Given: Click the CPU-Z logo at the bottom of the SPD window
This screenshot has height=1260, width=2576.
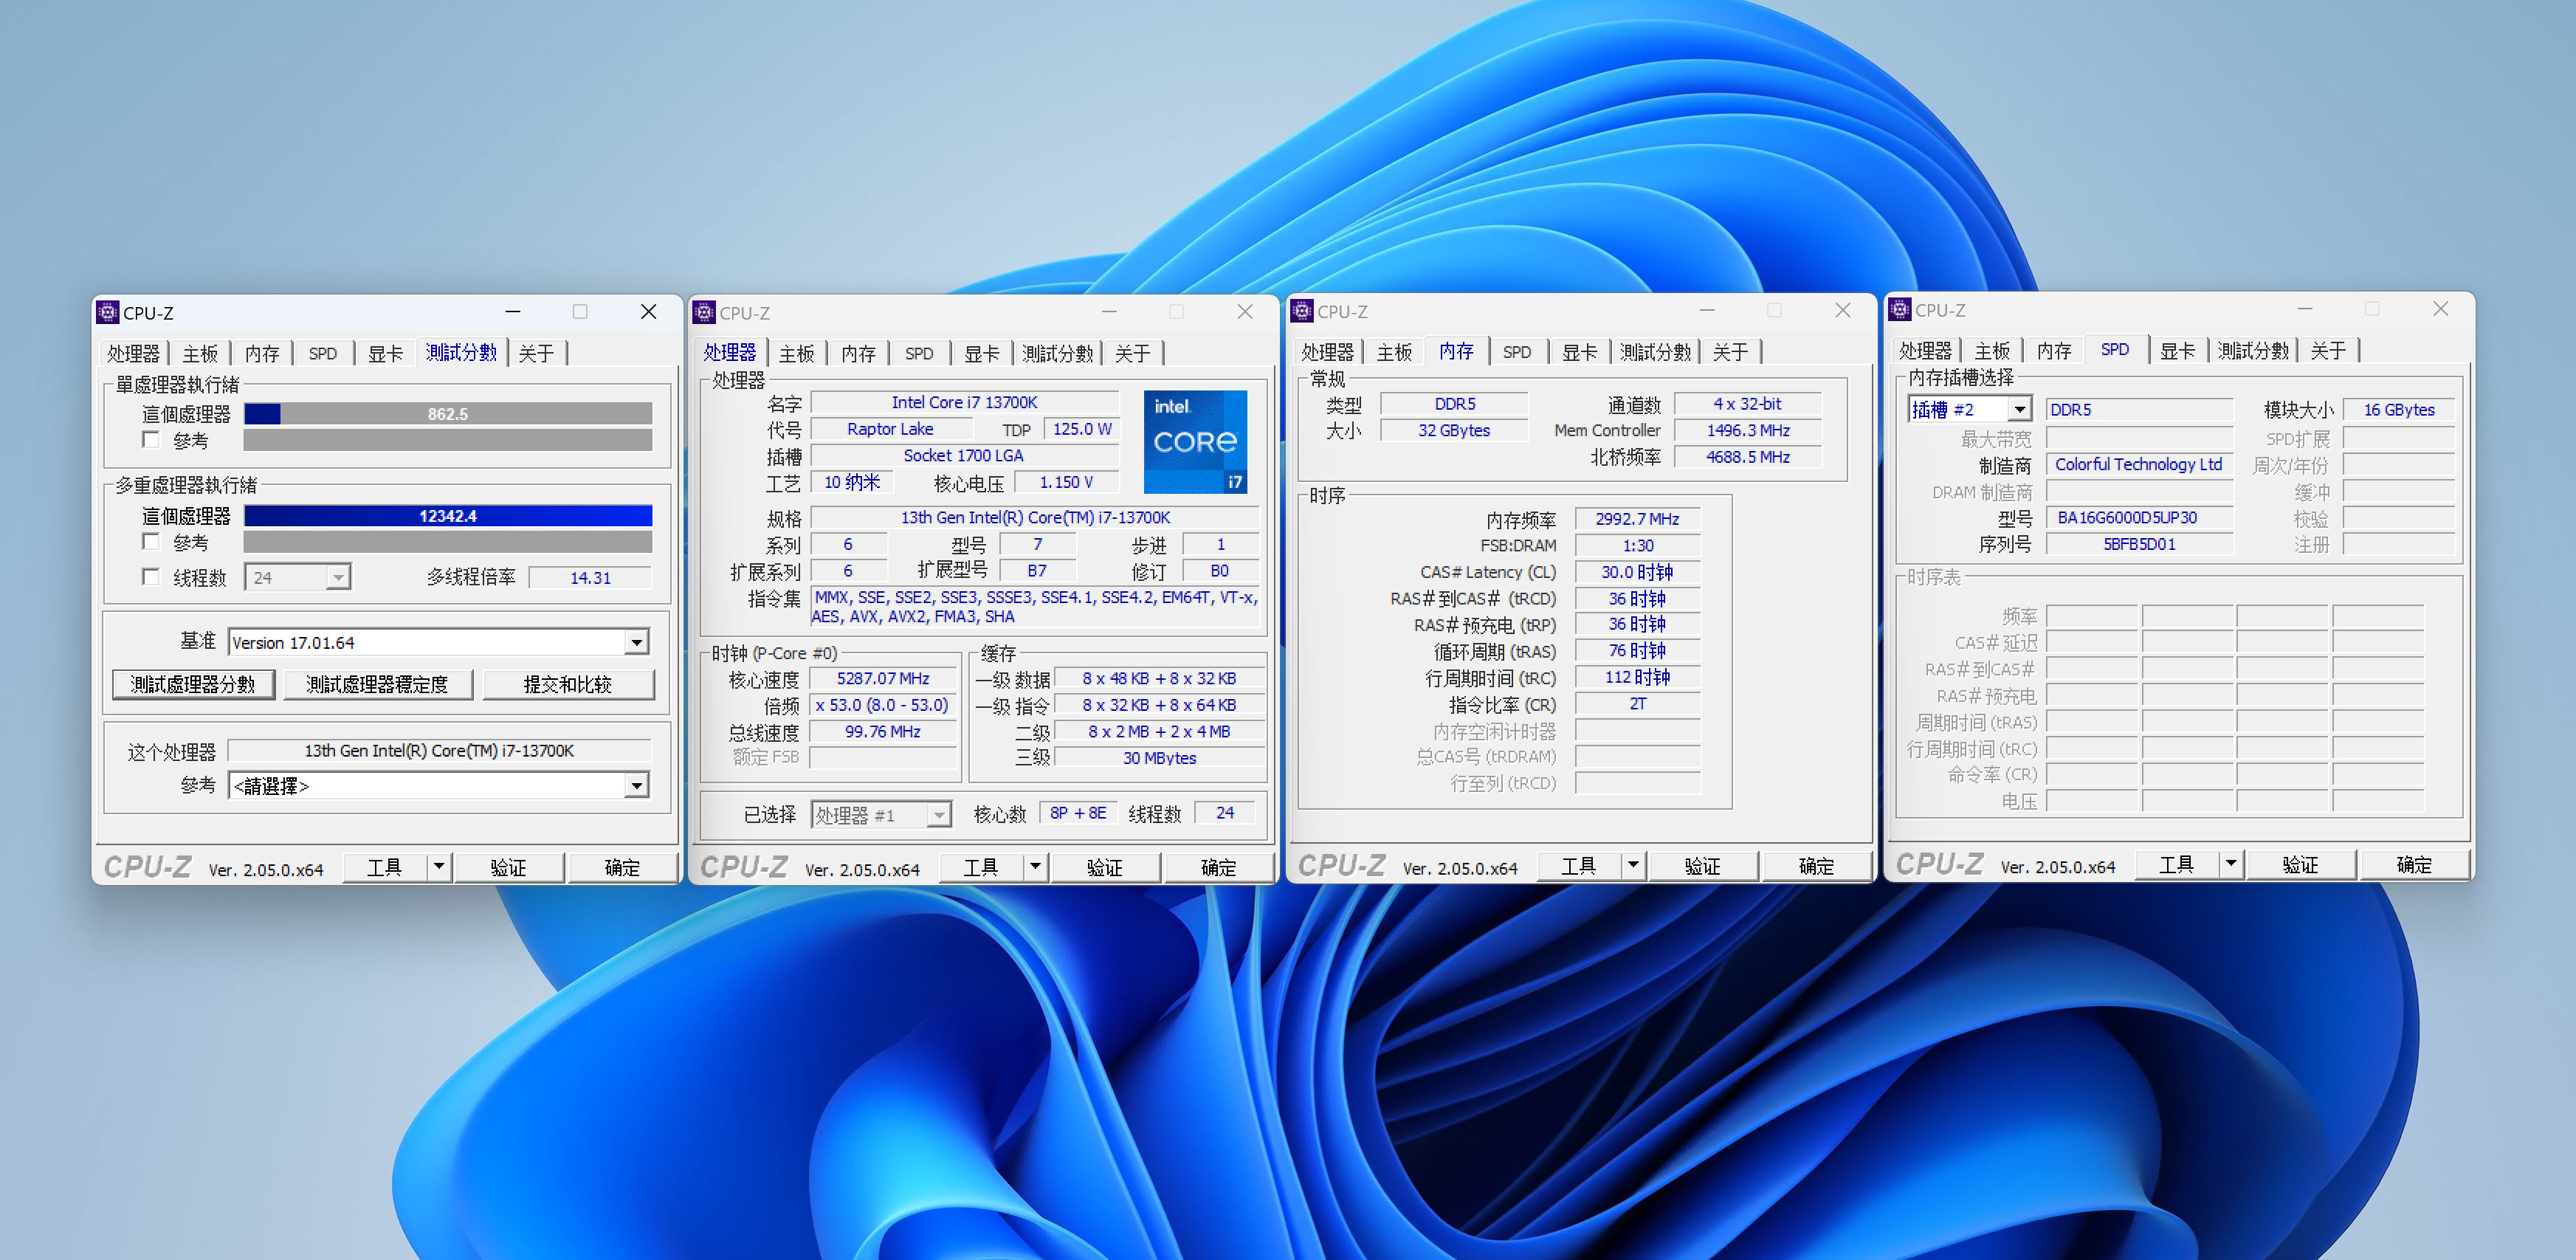Looking at the screenshot, I should coord(1938,864).
